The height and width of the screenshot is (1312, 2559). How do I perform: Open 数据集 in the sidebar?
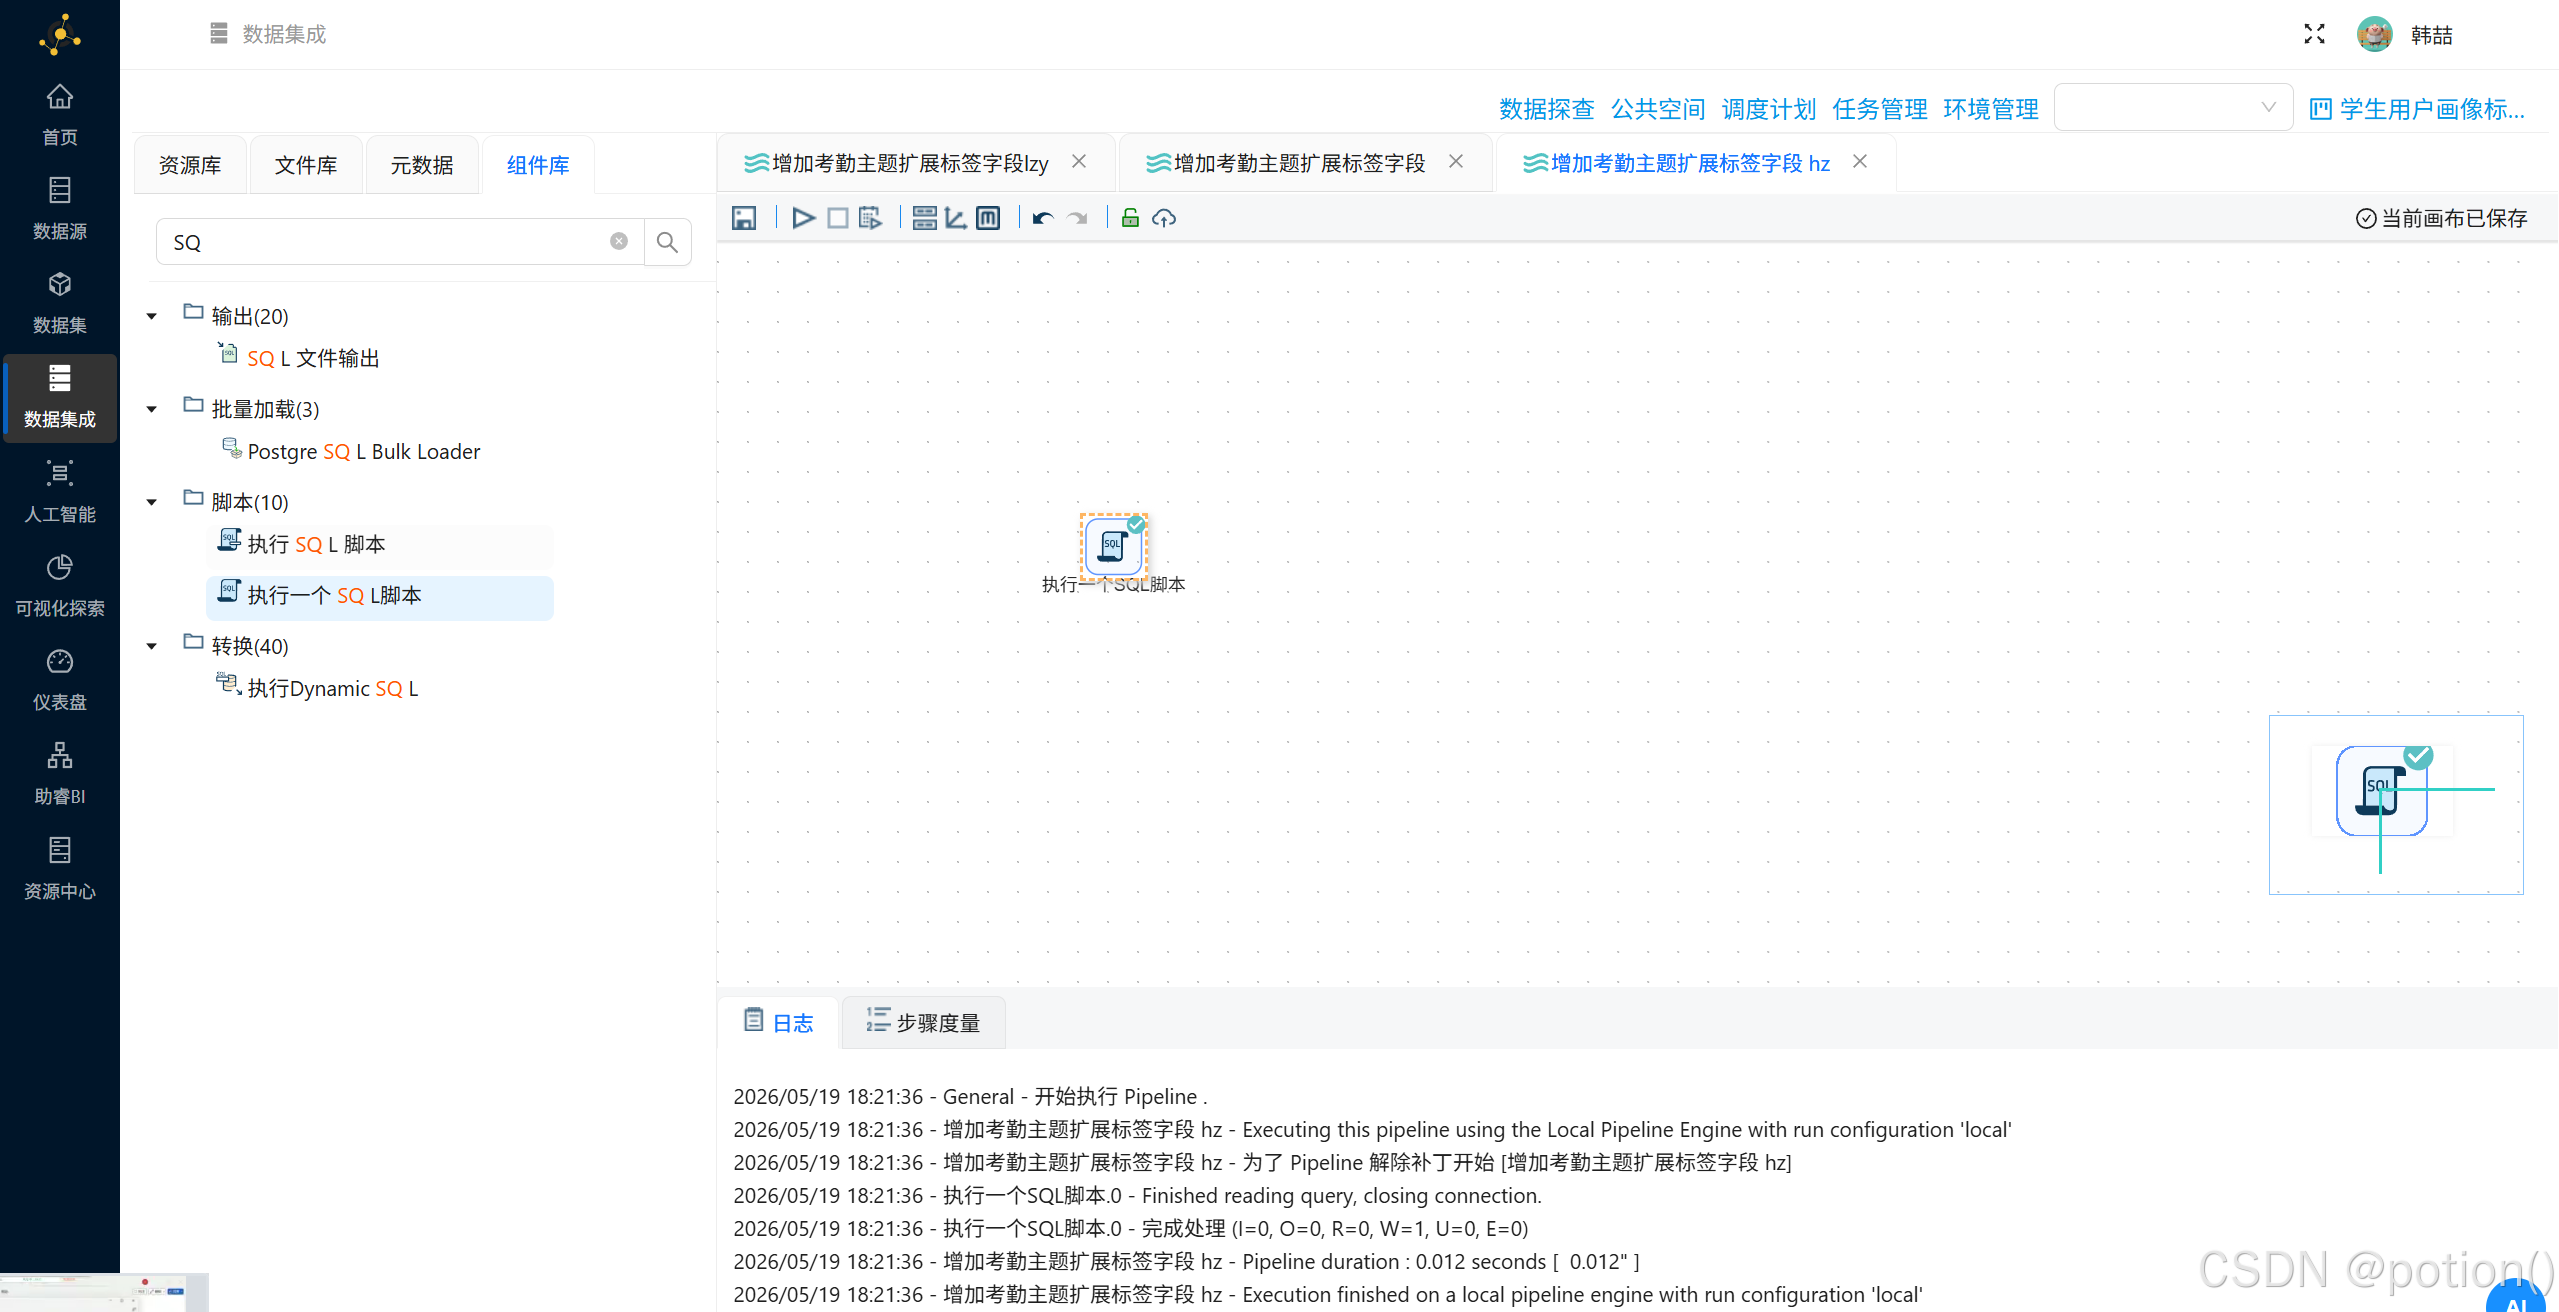point(60,303)
